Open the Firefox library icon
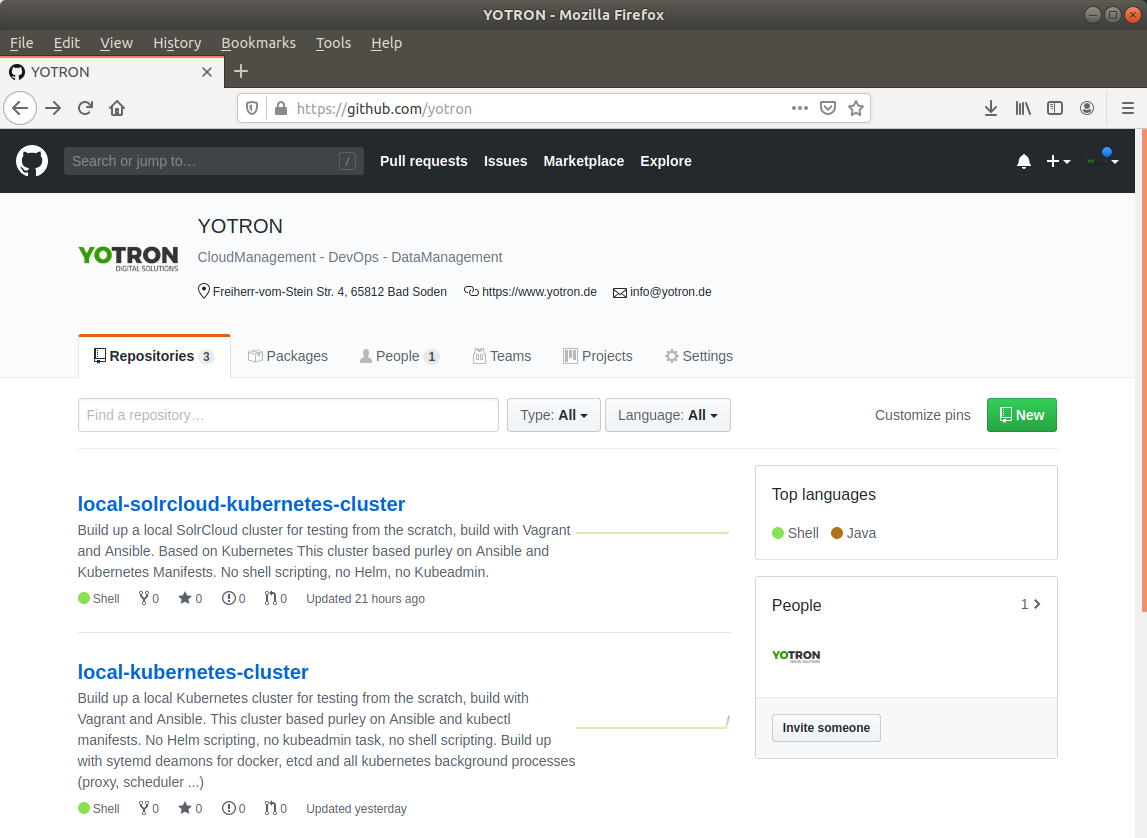This screenshot has width=1147, height=838. [1023, 108]
